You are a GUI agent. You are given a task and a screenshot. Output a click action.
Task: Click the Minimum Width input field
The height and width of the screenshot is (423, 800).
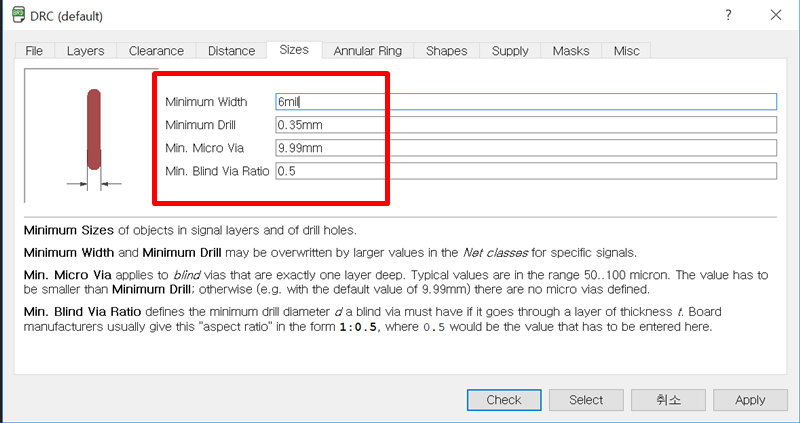pyautogui.click(x=526, y=101)
